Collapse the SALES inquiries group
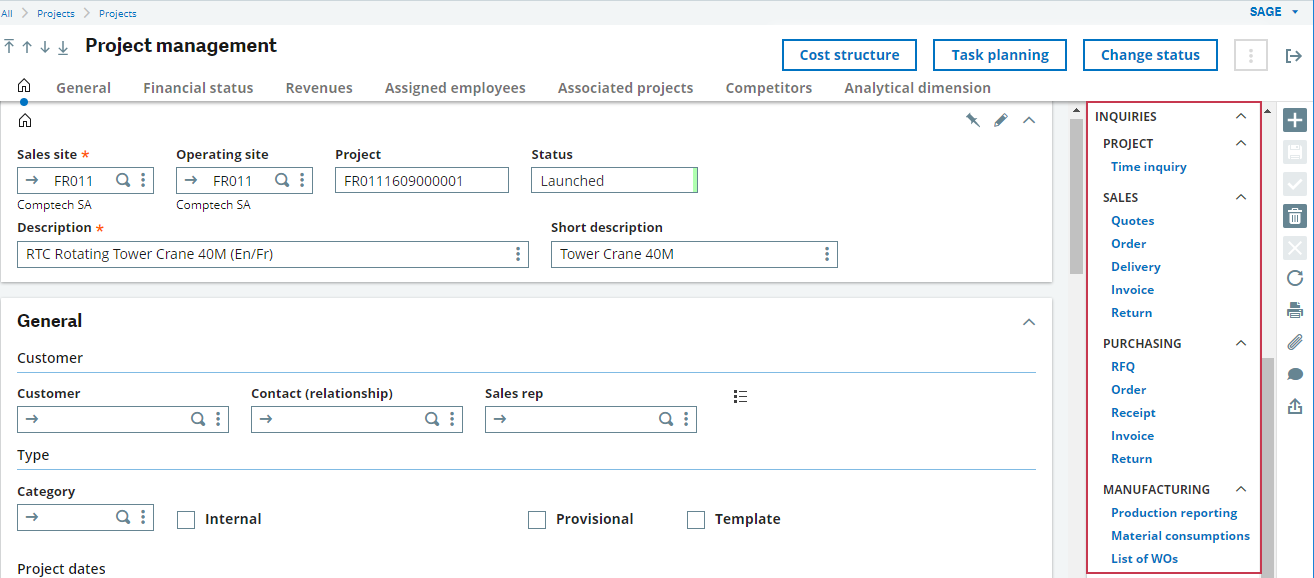Image resolution: width=1314 pixels, height=578 pixels. click(x=1241, y=197)
